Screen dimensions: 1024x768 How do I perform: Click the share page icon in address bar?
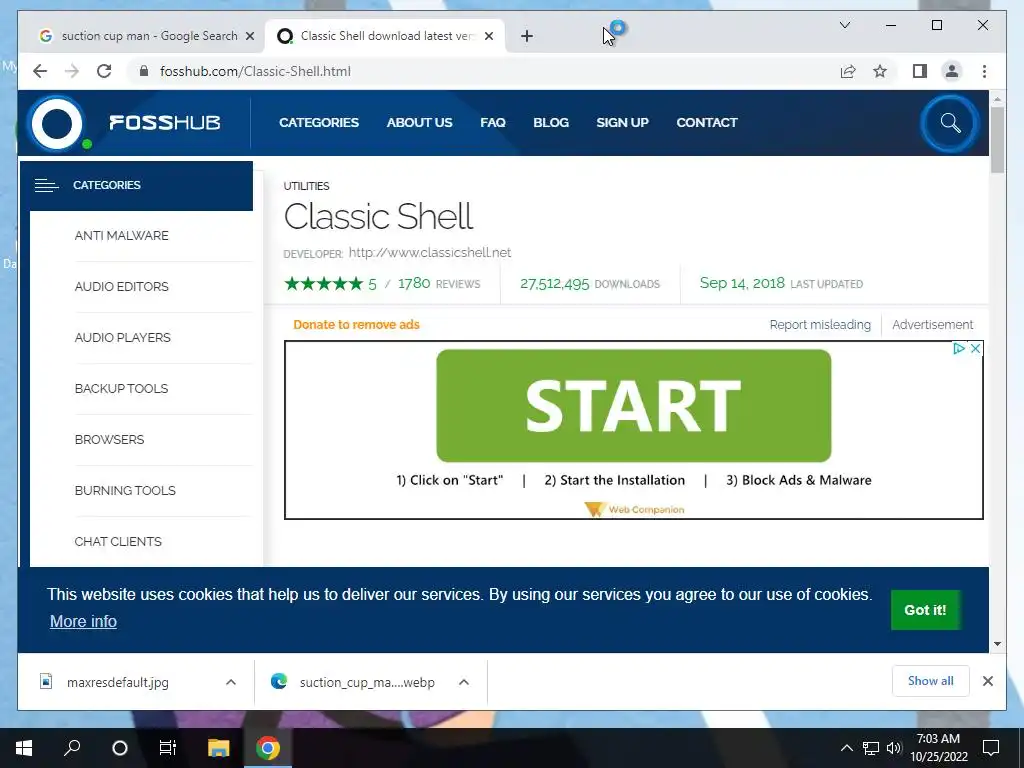pyautogui.click(x=848, y=71)
